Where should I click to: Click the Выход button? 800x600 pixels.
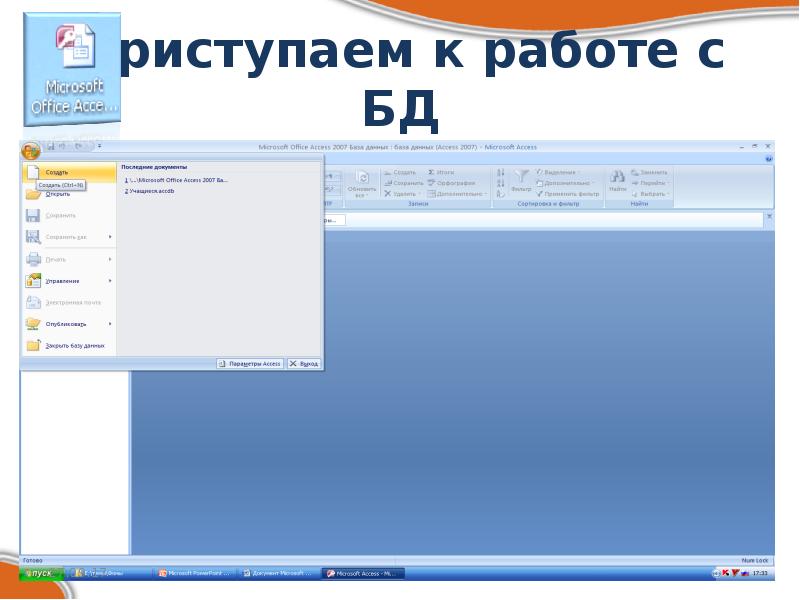(304, 364)
